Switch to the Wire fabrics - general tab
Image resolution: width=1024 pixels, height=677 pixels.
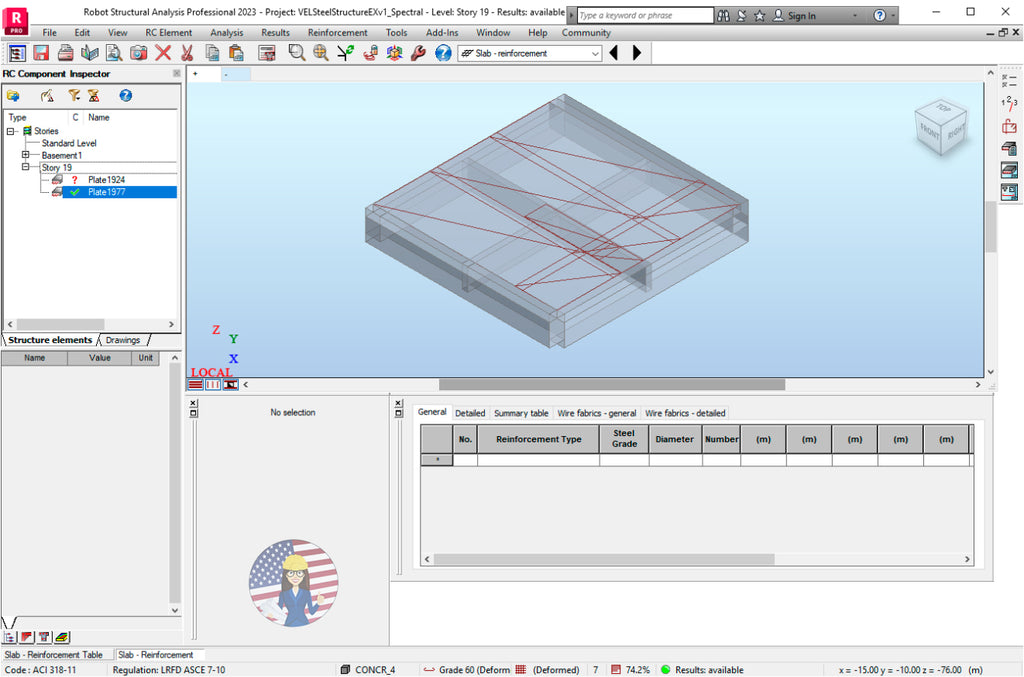point(597,413)
